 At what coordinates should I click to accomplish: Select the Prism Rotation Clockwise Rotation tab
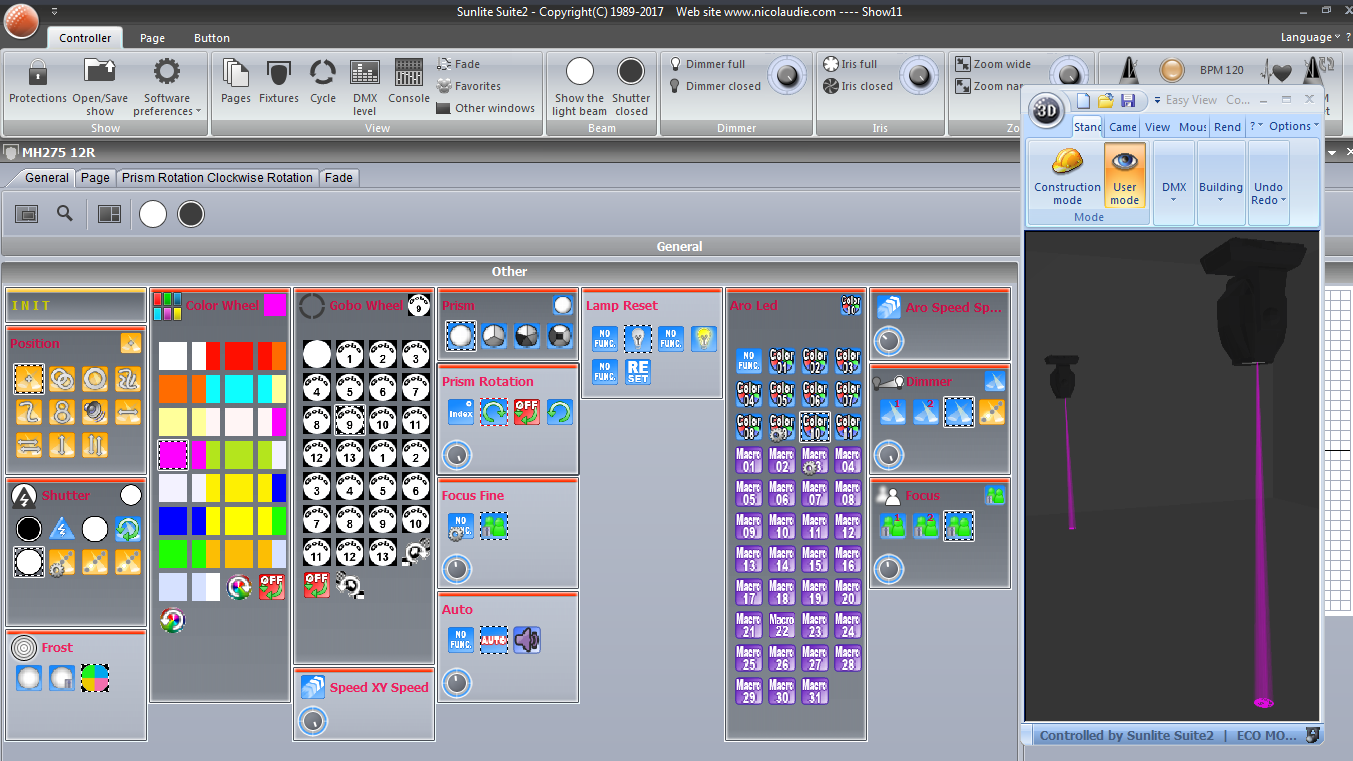218,178
